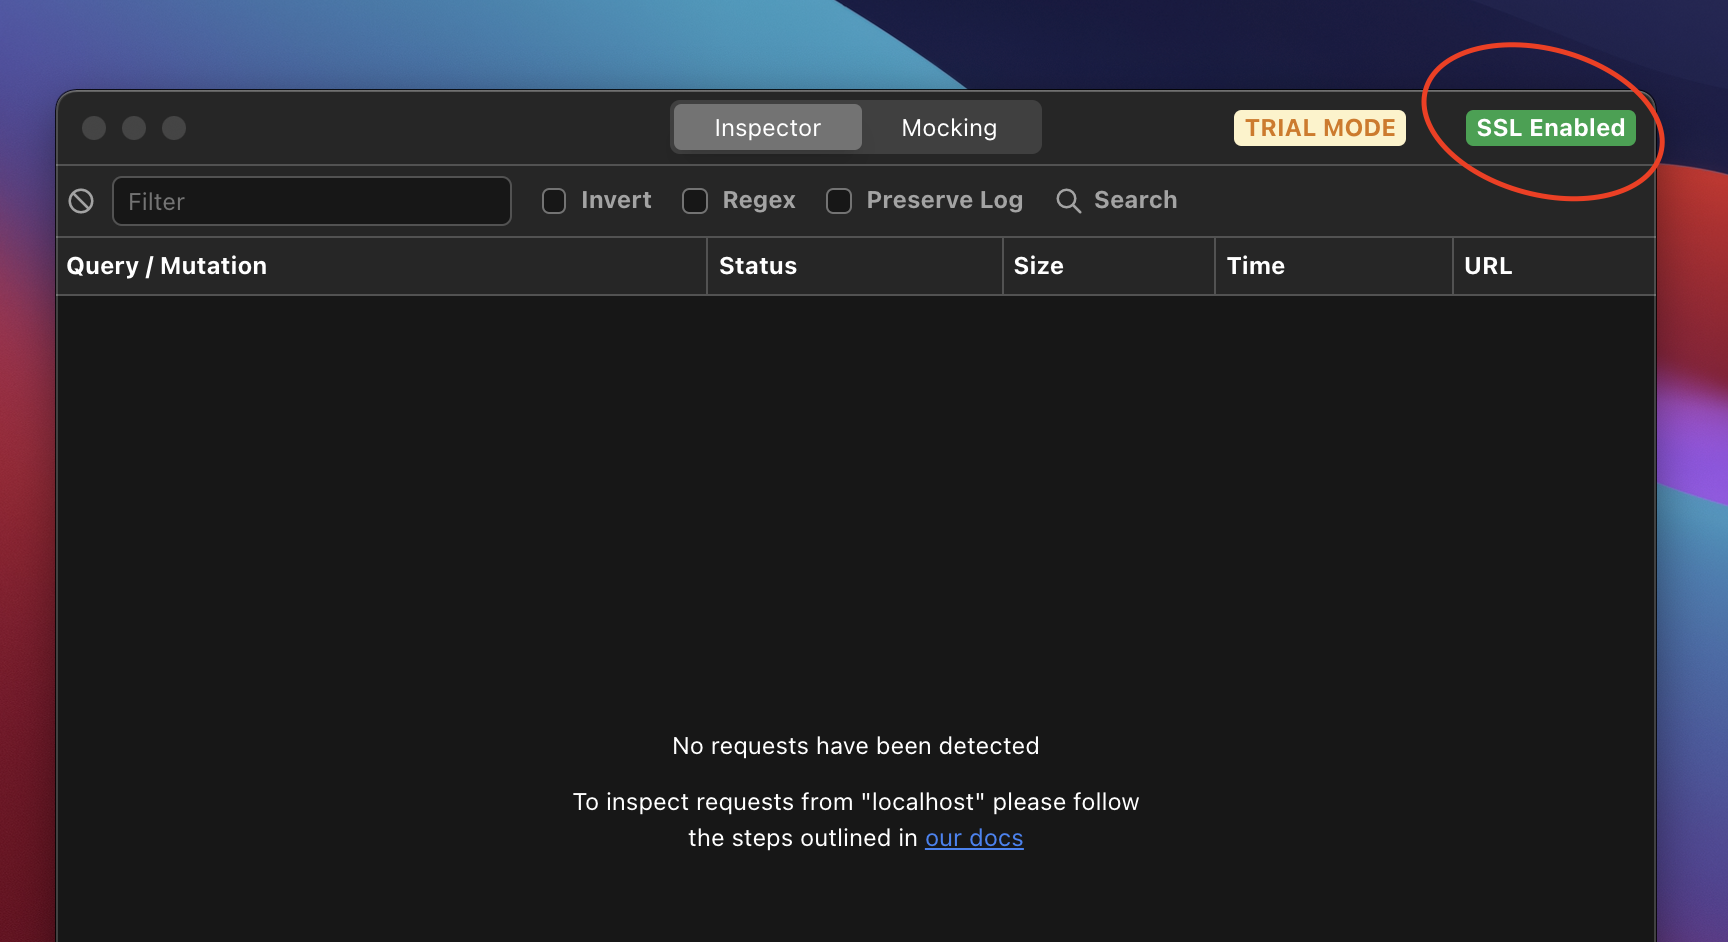Image resolution: width=1728 pixels, height=942 pixels.
Task: Click the Status column header
Action: click(855, 266)
